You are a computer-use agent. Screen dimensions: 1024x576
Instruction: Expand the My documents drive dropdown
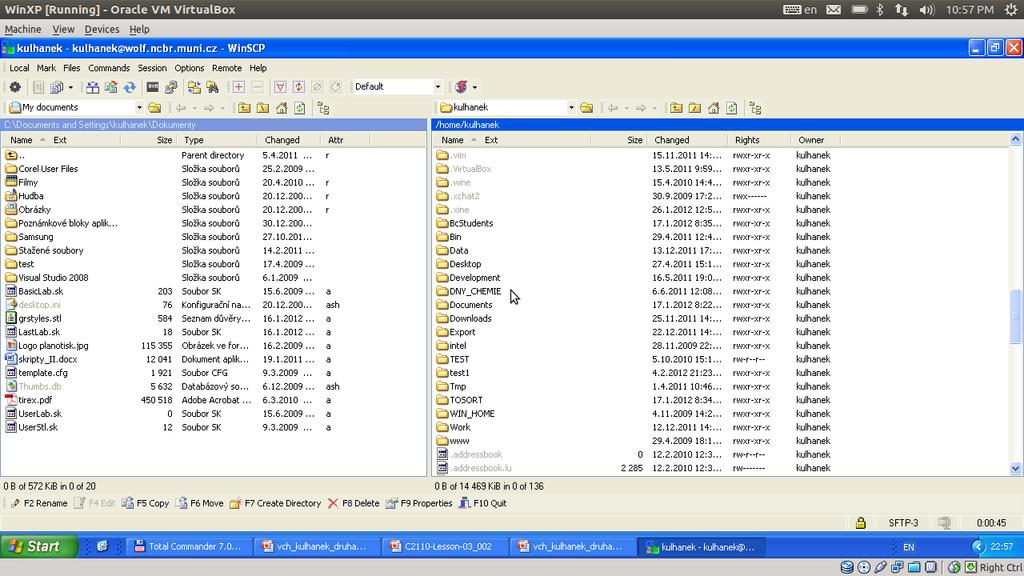coord(139,108)
